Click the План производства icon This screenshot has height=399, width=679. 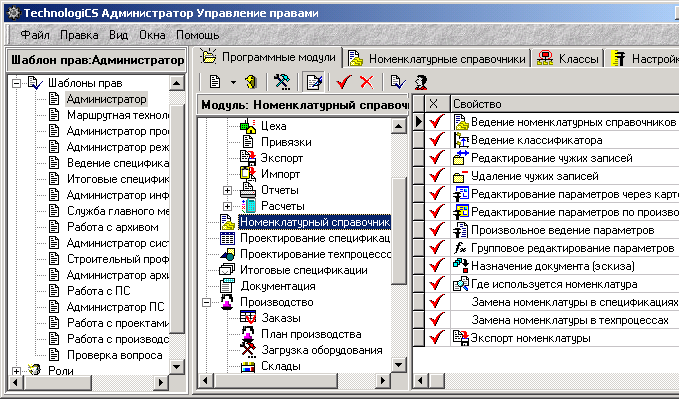pyautogui.click(x=248, y=334)
